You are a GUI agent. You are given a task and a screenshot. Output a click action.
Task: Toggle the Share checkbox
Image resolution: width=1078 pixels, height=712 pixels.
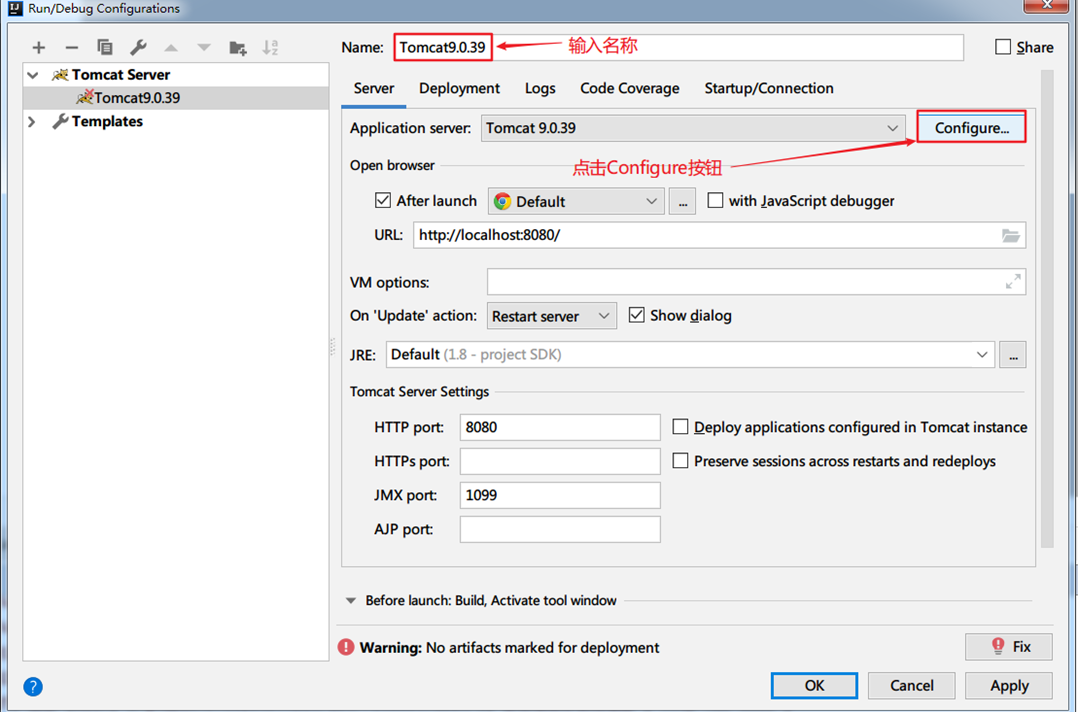1003,47
